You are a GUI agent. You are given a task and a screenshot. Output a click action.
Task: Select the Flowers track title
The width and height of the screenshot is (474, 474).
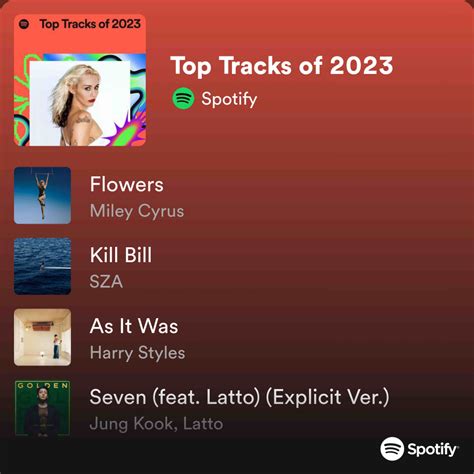127,184
